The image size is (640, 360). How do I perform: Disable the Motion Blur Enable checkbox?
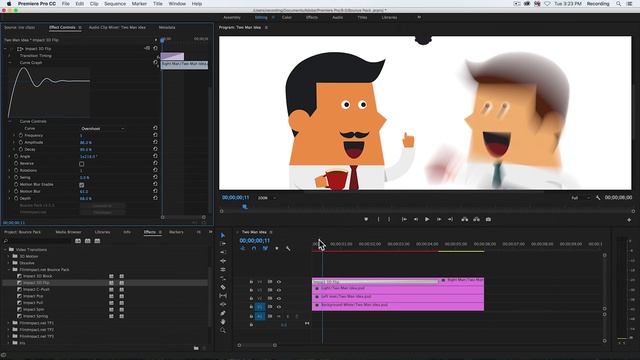[x=82, y=185]
